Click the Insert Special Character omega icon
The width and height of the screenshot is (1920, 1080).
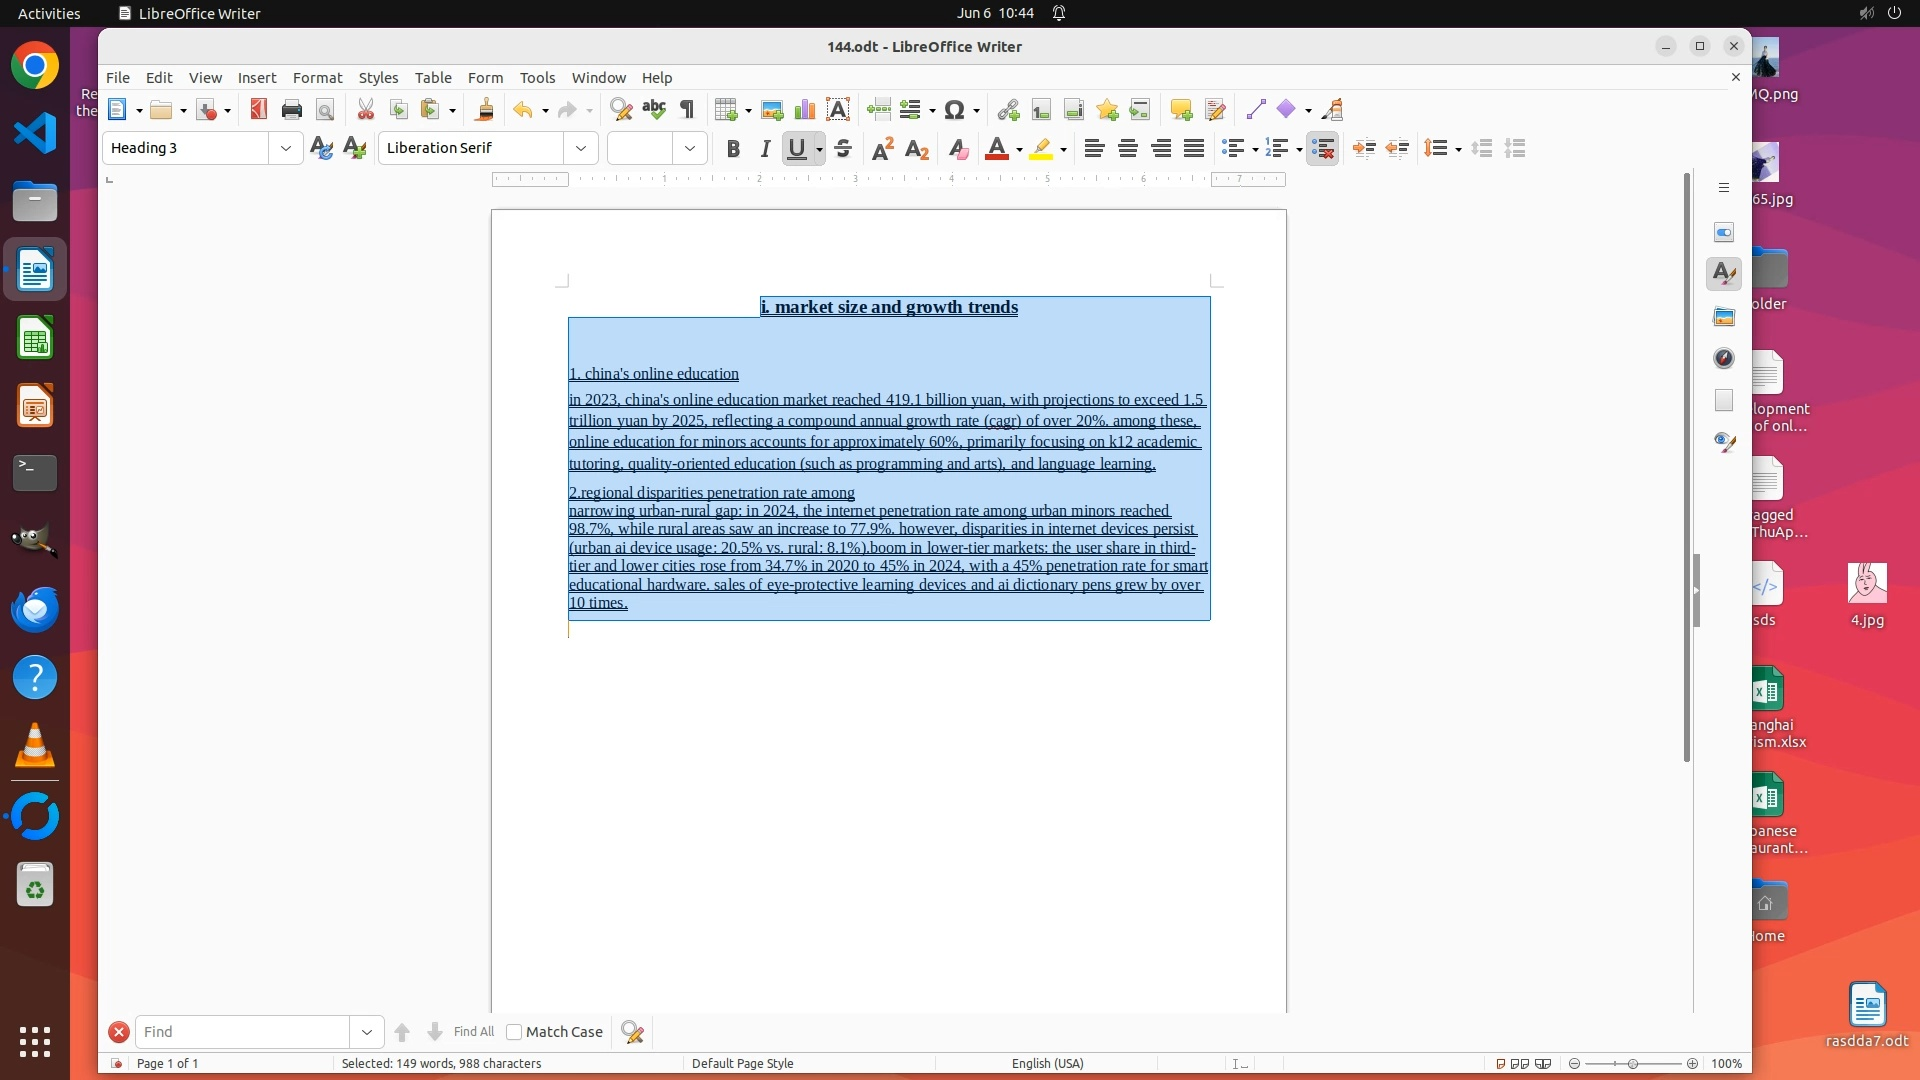955,110
